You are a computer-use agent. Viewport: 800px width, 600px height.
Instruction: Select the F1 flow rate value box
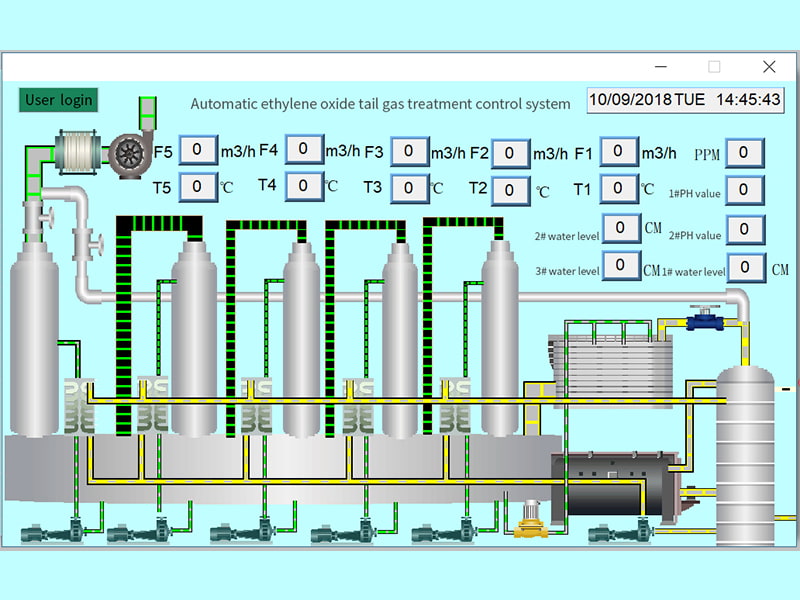pyautogui.click(x=619, y=151)
